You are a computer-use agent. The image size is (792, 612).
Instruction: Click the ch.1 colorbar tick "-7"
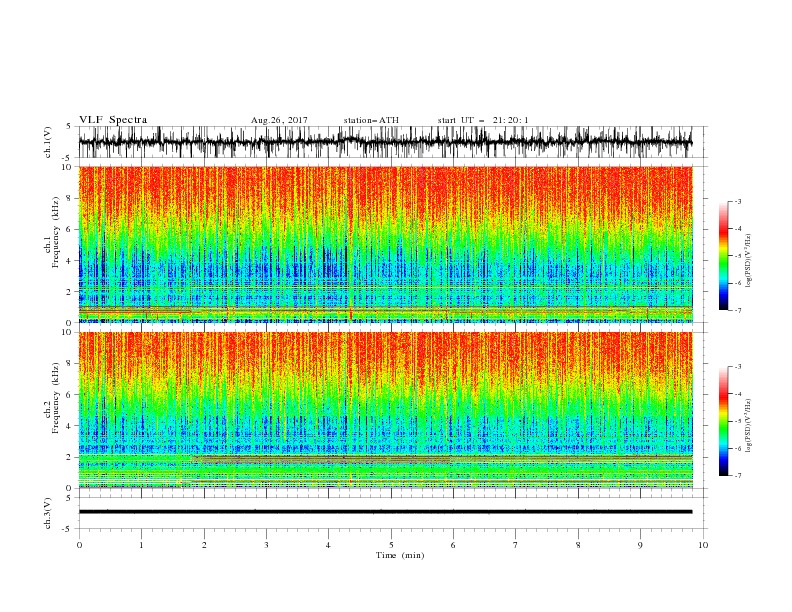tap(738, 310)
